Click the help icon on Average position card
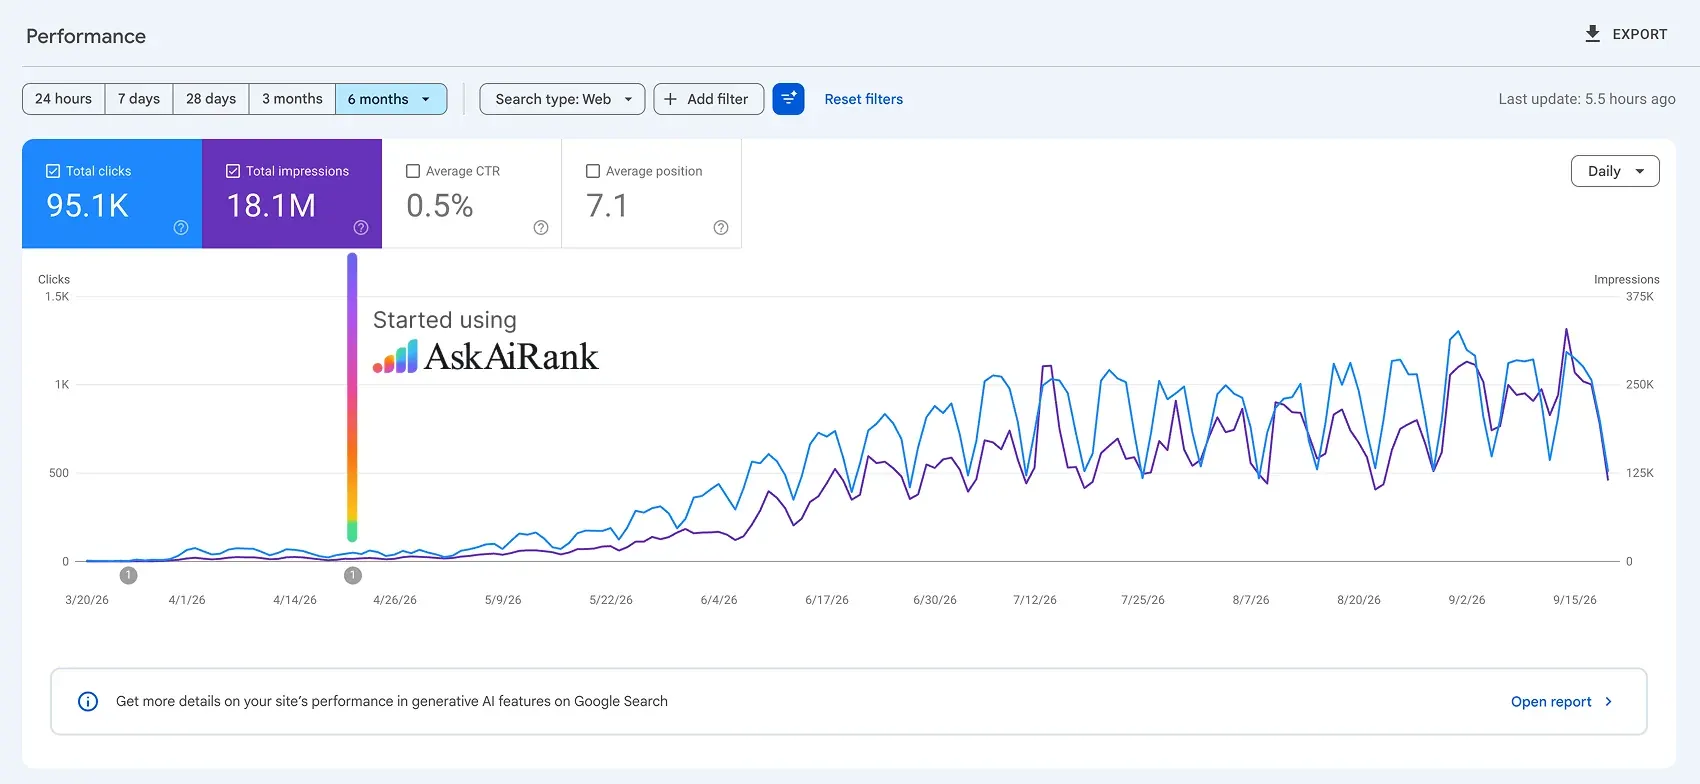The width and height of the screenshot is (1700, 784). tap(721, 228)
